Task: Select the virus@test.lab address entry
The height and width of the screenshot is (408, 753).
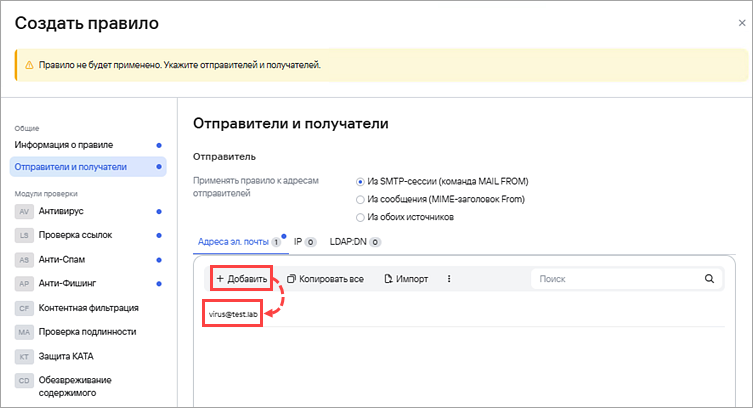Action: [233, 314]
